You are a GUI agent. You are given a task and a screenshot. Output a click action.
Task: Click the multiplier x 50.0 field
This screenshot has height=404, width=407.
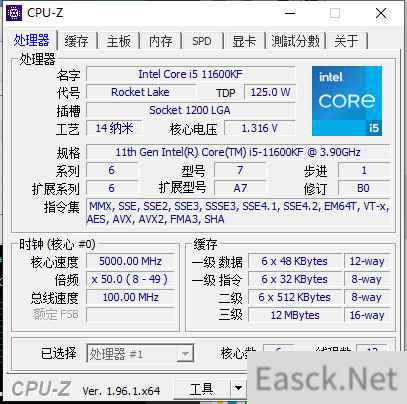[x=131, y=279]
